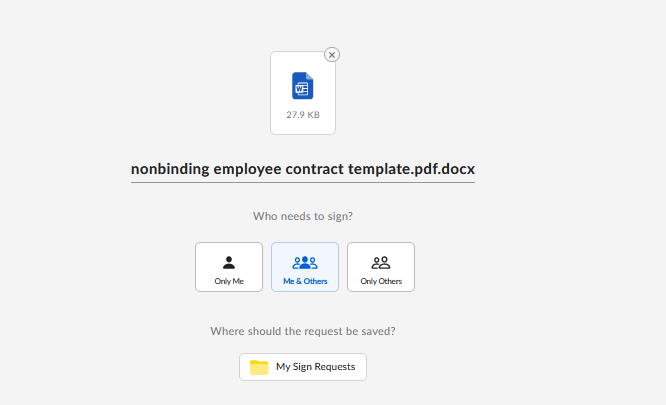The image size is (666, 405).
Task: Click the blue Word document icon
Action: pos(303,86)
